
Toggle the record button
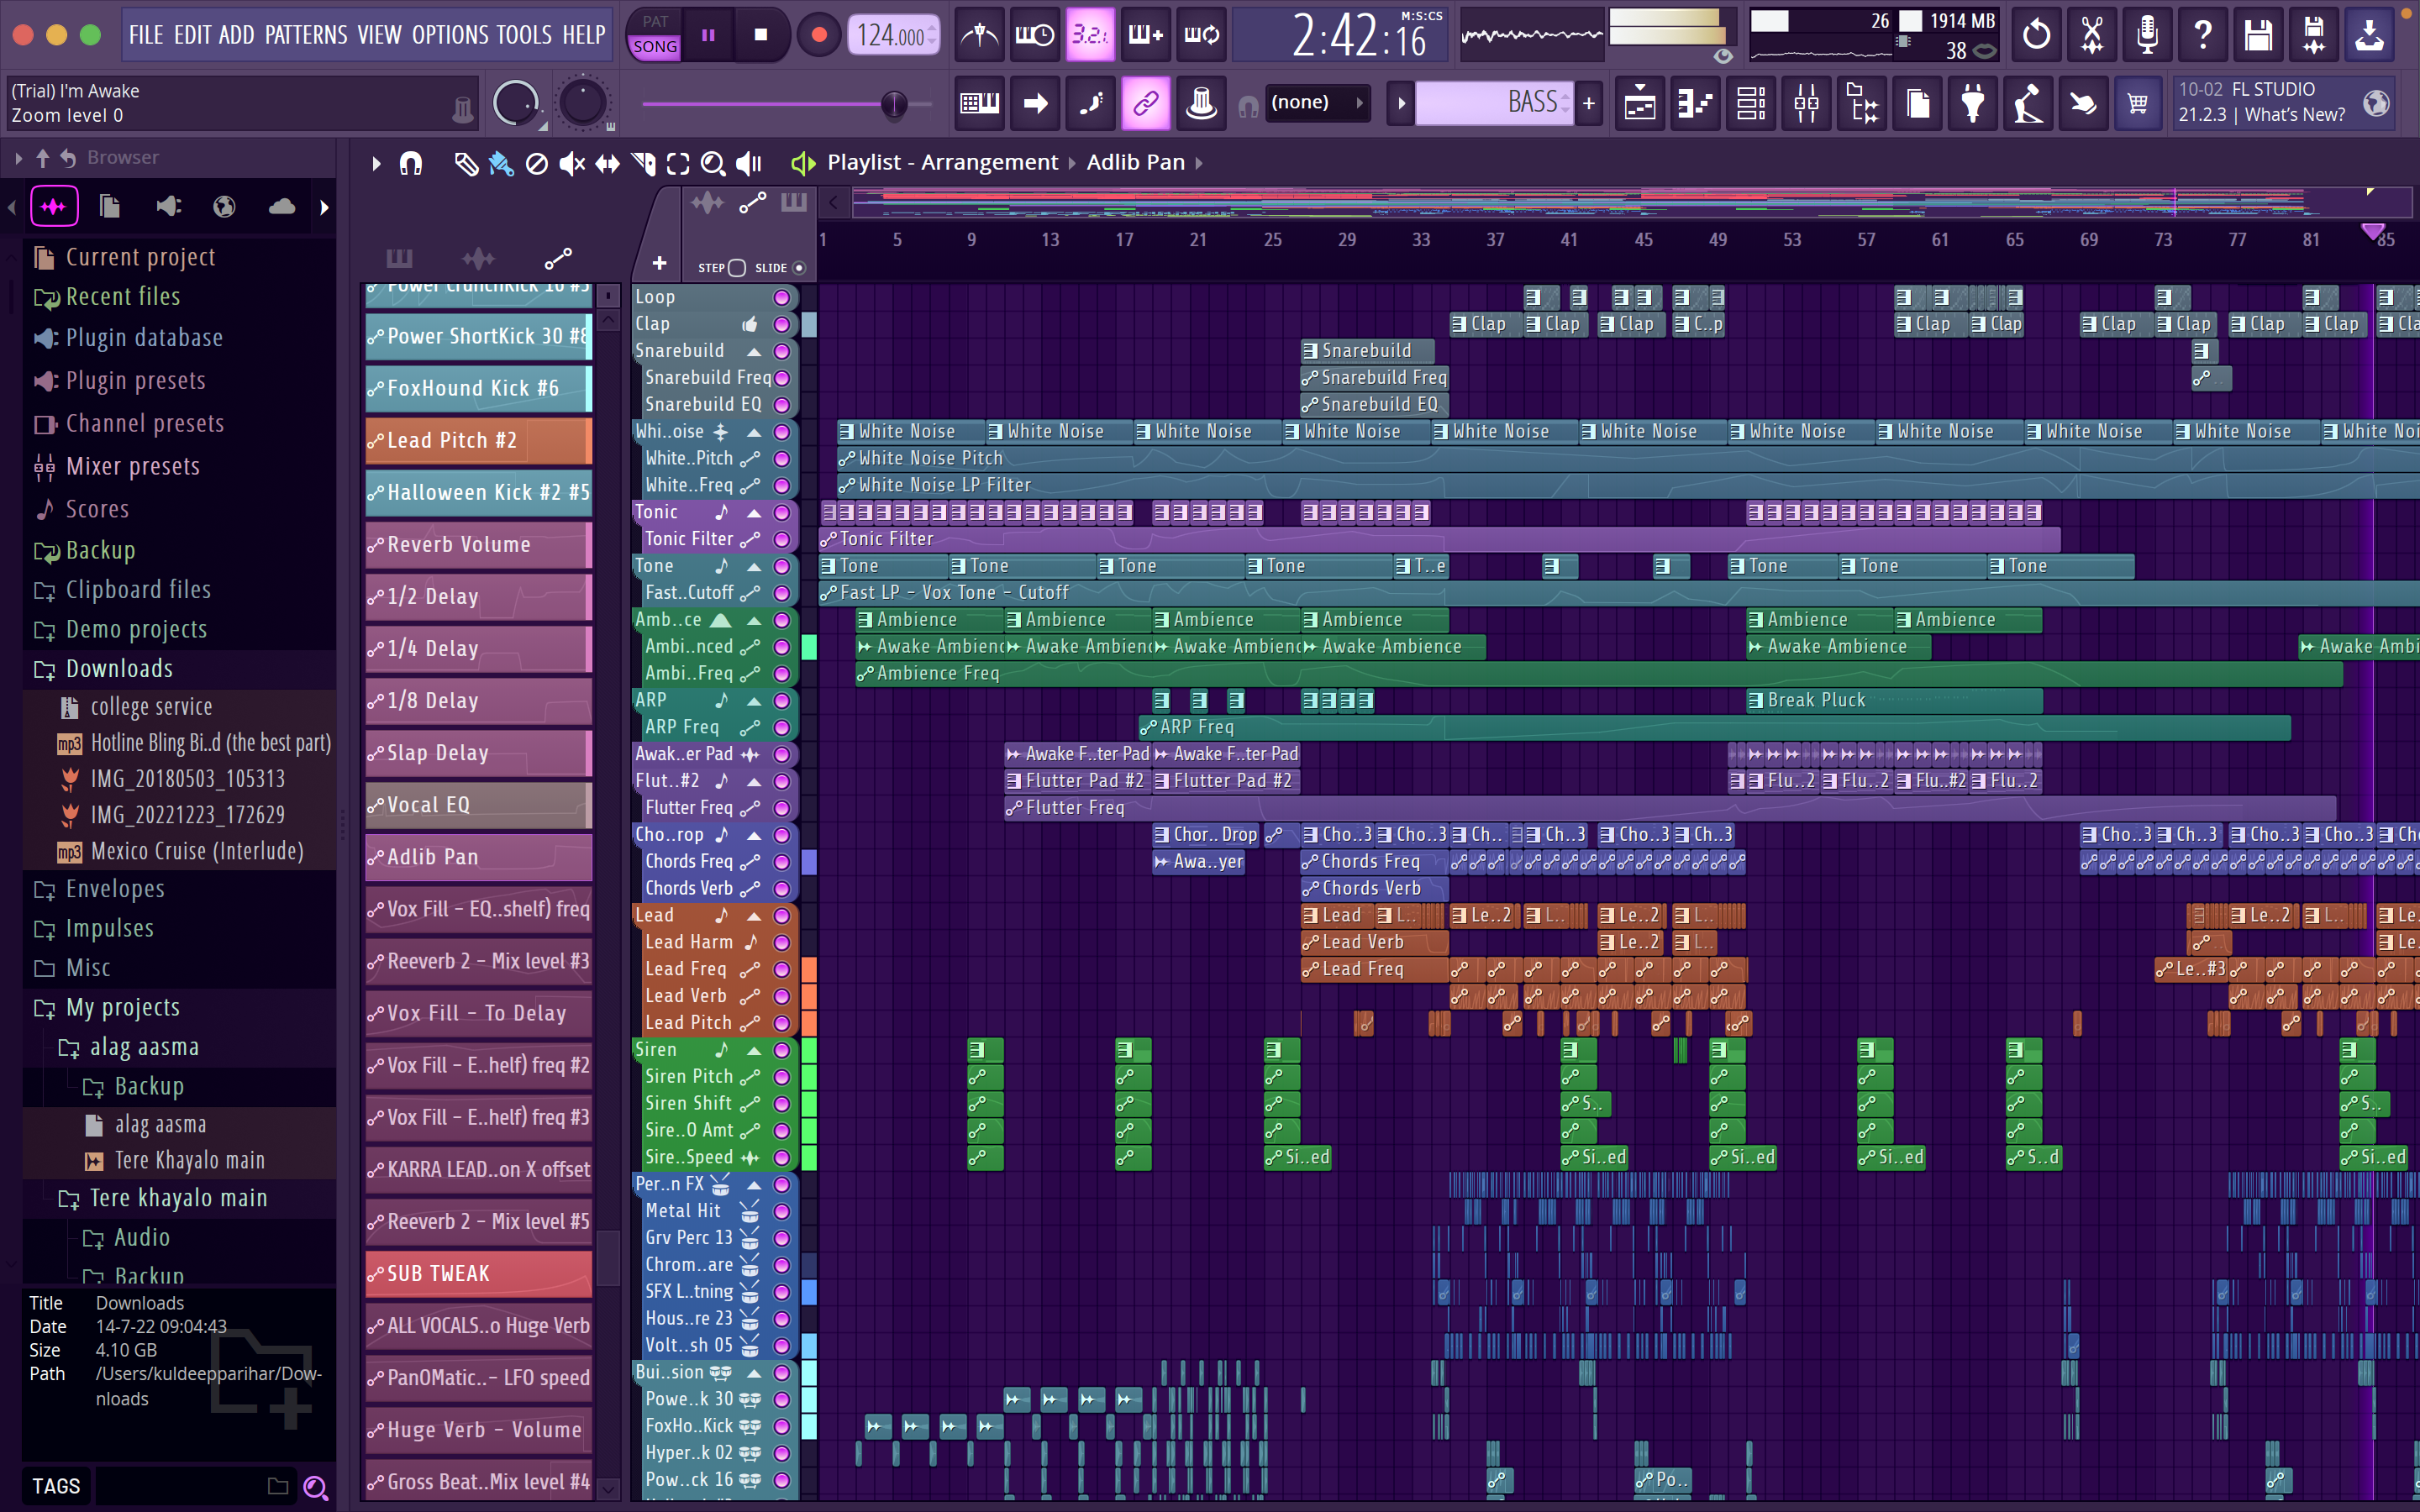click(x=818, y=36)
